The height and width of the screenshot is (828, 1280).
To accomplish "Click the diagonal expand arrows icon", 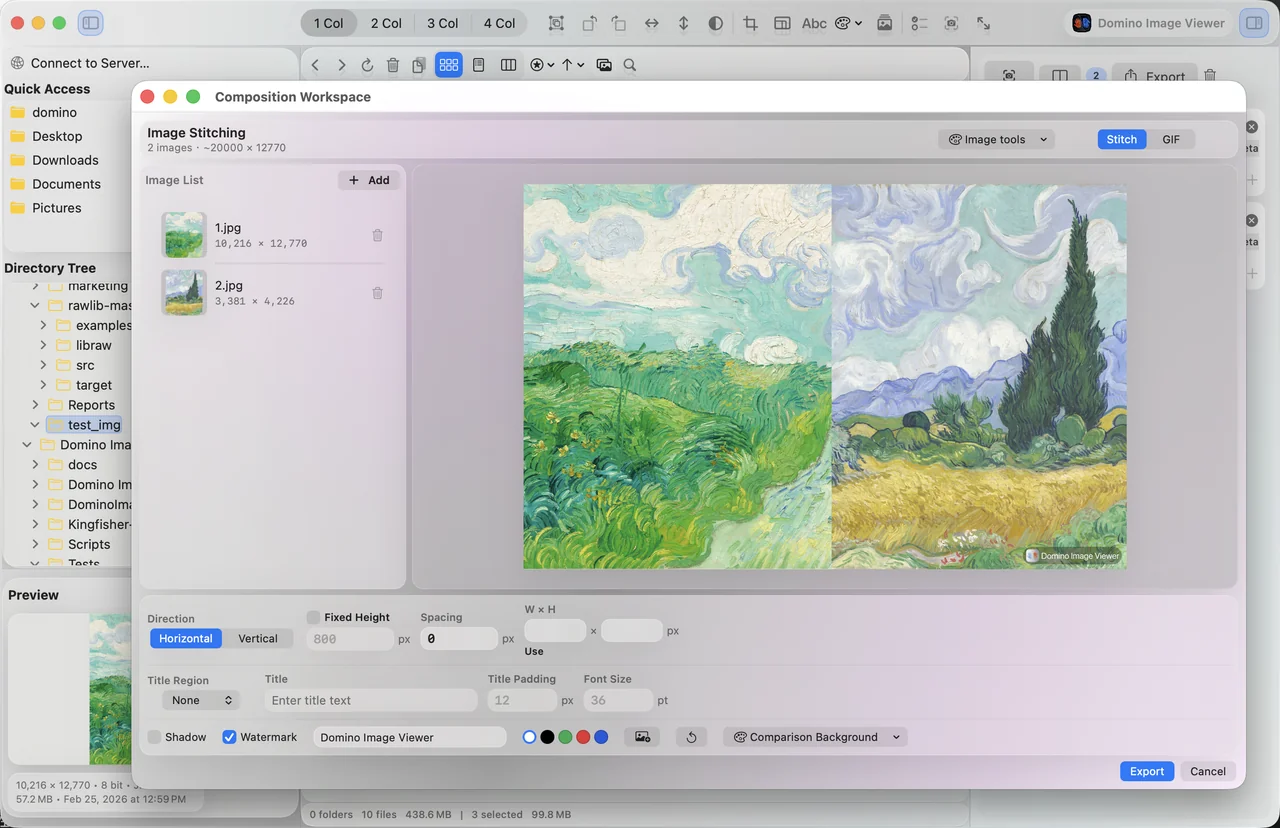I will pyautogui.click(x=984, y=23).
